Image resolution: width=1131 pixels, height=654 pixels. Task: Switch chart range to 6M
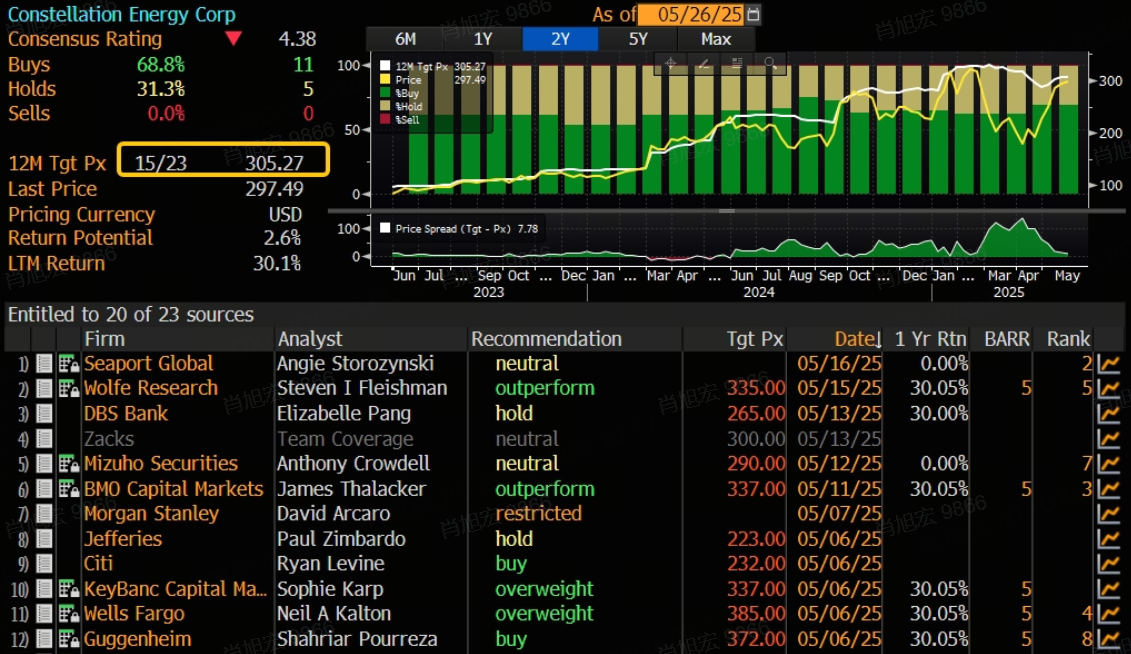point(405,39)
